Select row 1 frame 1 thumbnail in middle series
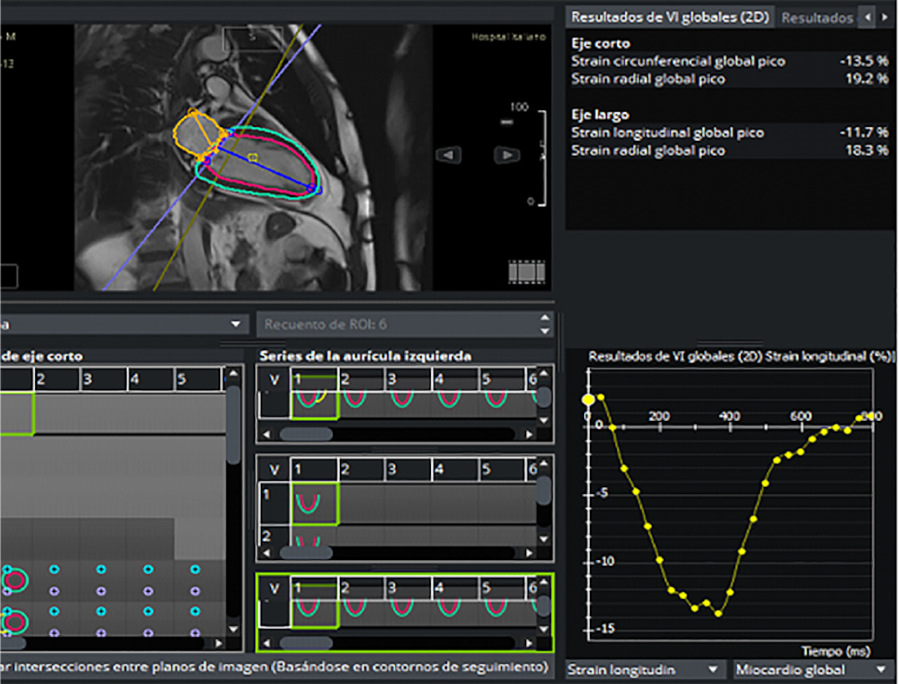 point(315,502)
